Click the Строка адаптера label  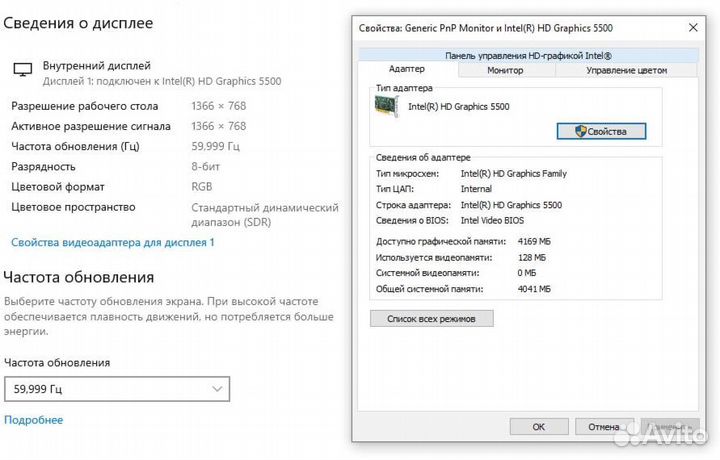point(413,205)
